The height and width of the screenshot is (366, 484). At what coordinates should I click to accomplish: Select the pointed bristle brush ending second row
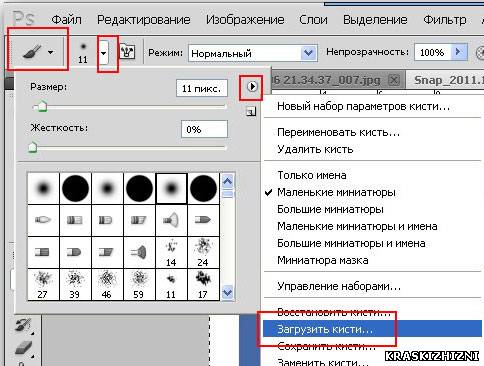pos(203,220)
